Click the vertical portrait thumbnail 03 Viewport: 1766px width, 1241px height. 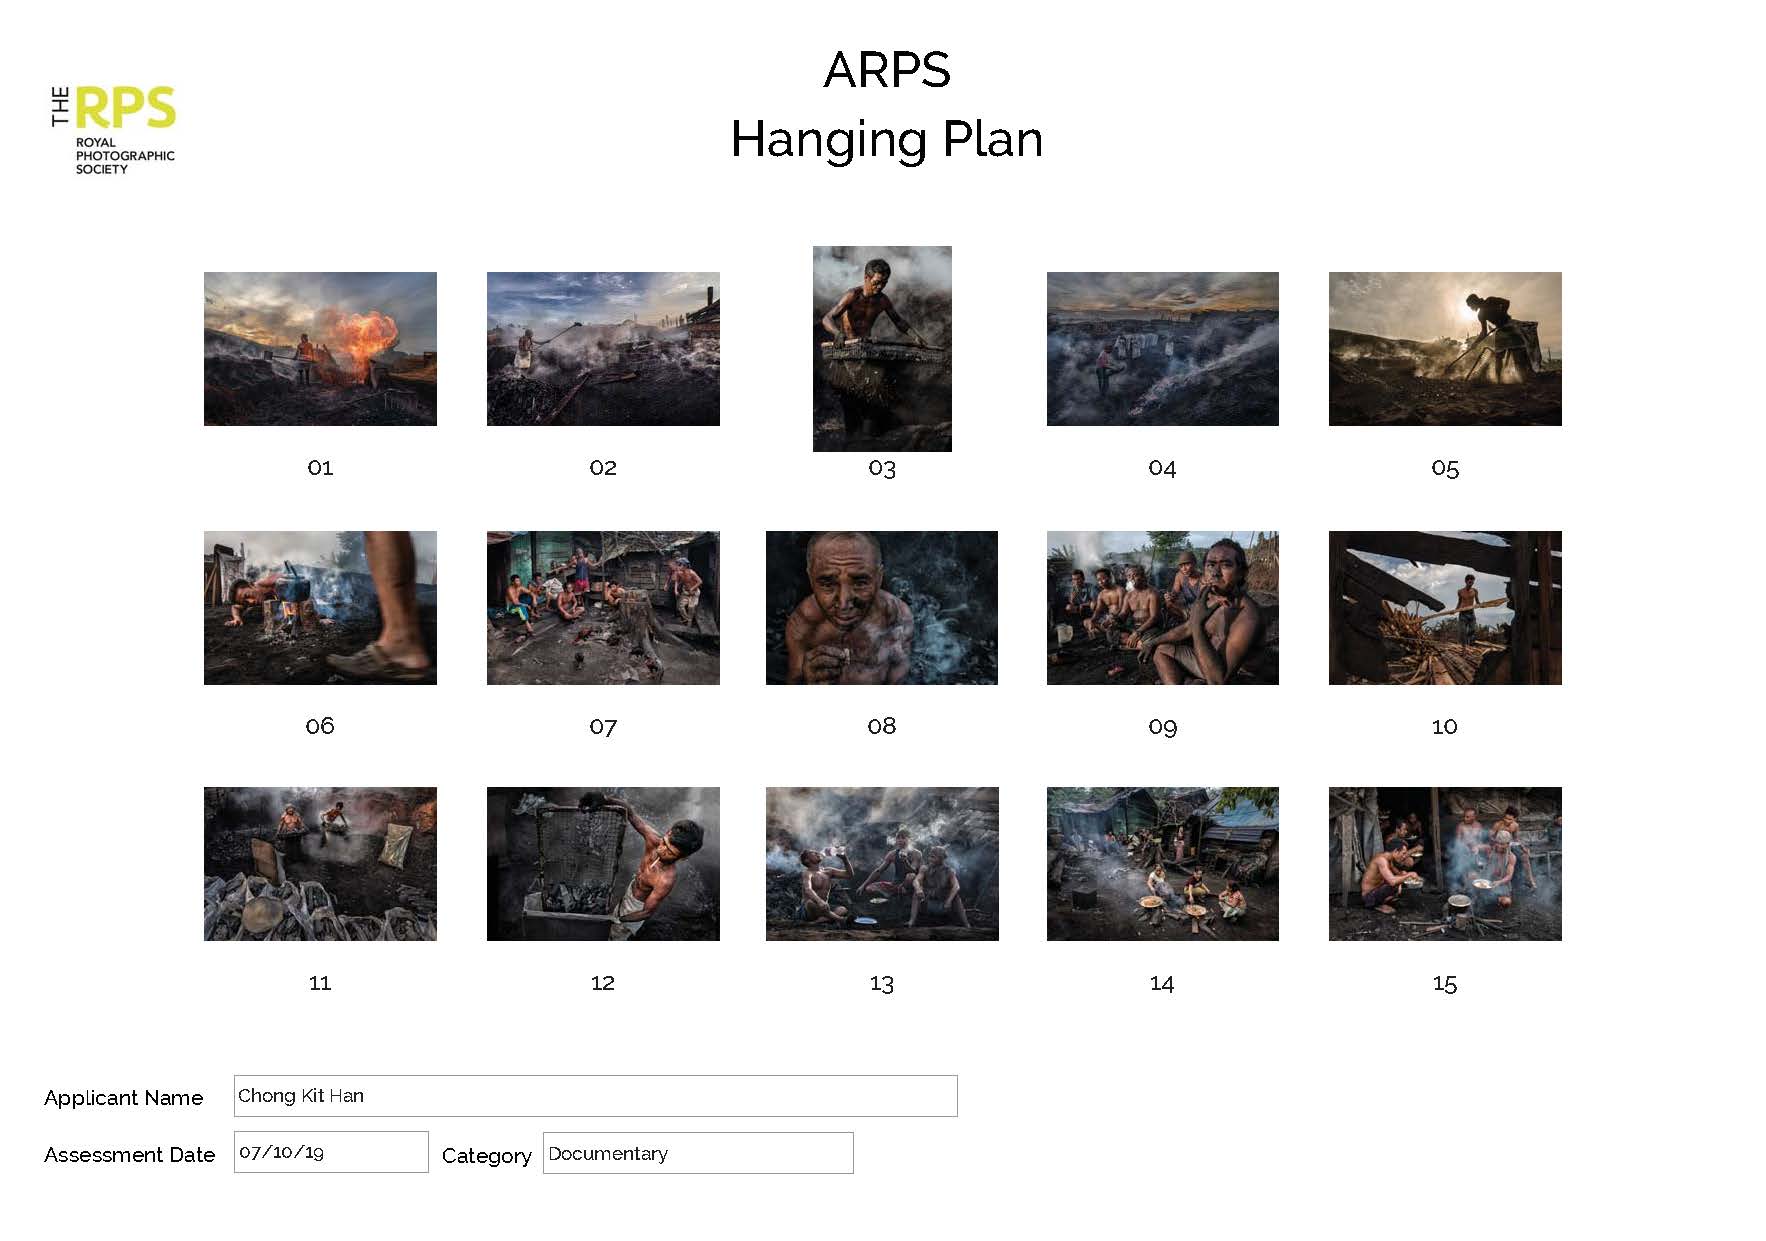(x=882, y=349)
